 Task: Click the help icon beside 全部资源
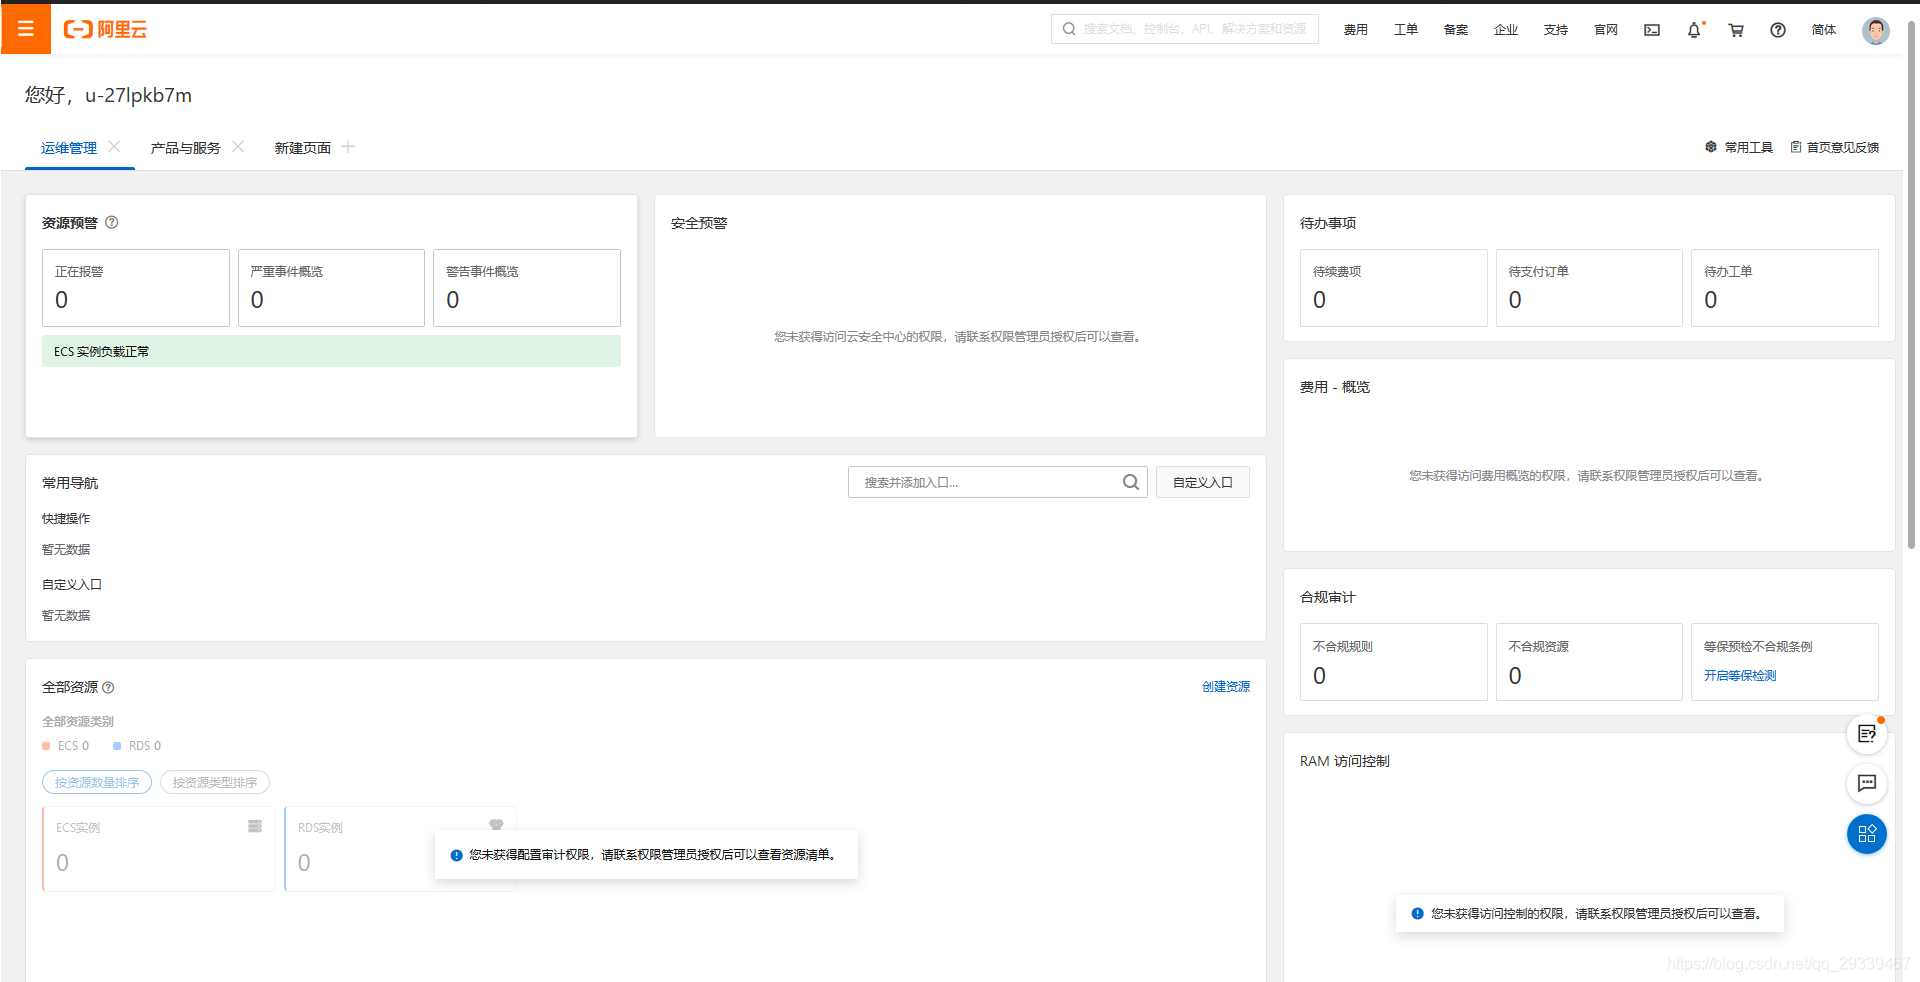point(108,687)
